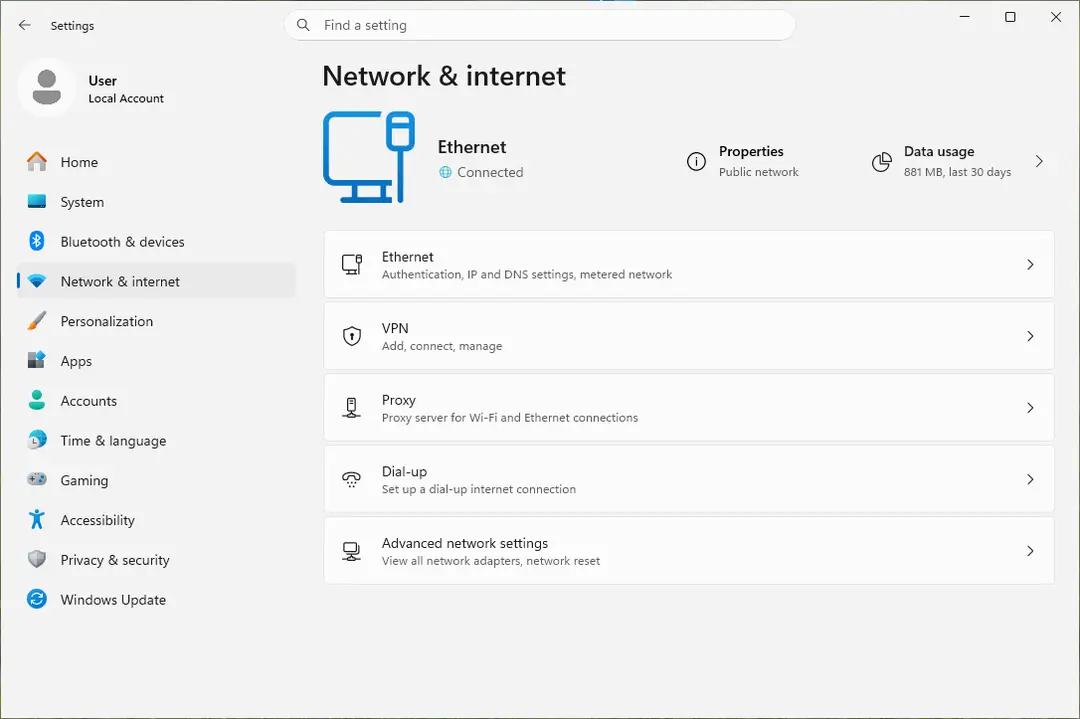Viewport: 1080px width, 719px height.
Task: Go to System settings label
Action: coord(82,202)
